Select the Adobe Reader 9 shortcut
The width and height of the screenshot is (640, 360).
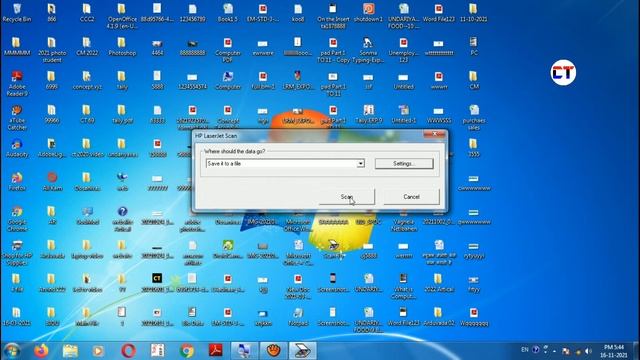[17, 83]
